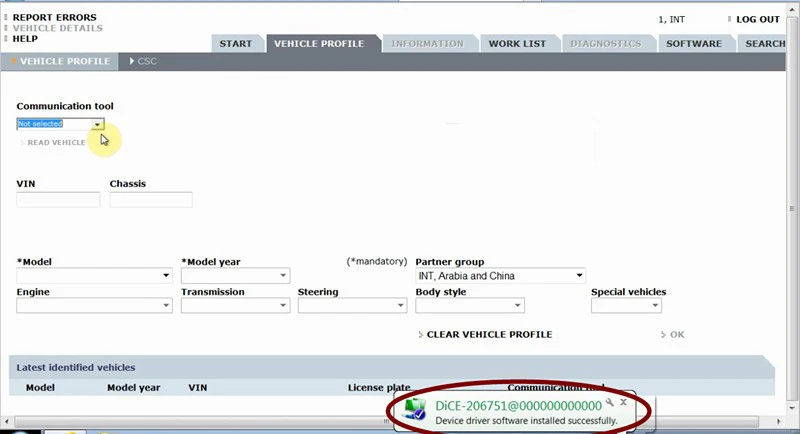Click LOG OUT
The width and height of the screenshot is (800, 434).
point(758,19)
